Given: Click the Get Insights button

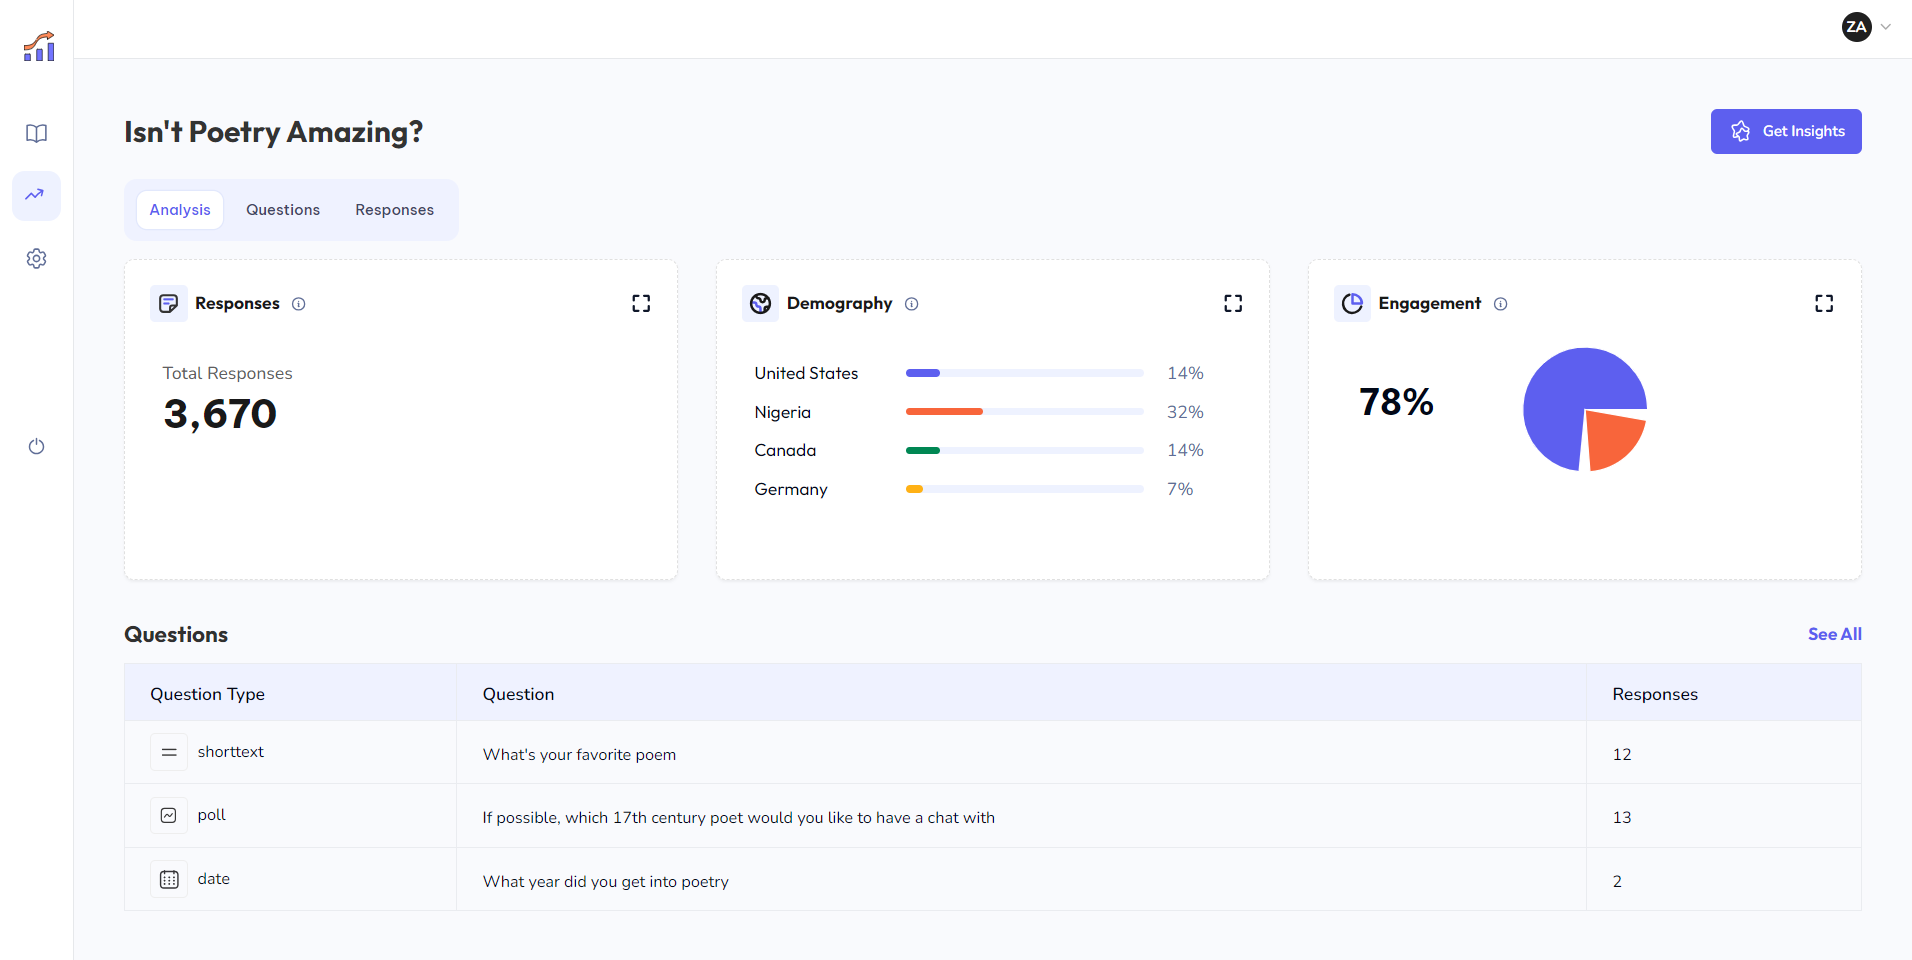Looking at the screenshot, I should click(x=1785, y=131).
